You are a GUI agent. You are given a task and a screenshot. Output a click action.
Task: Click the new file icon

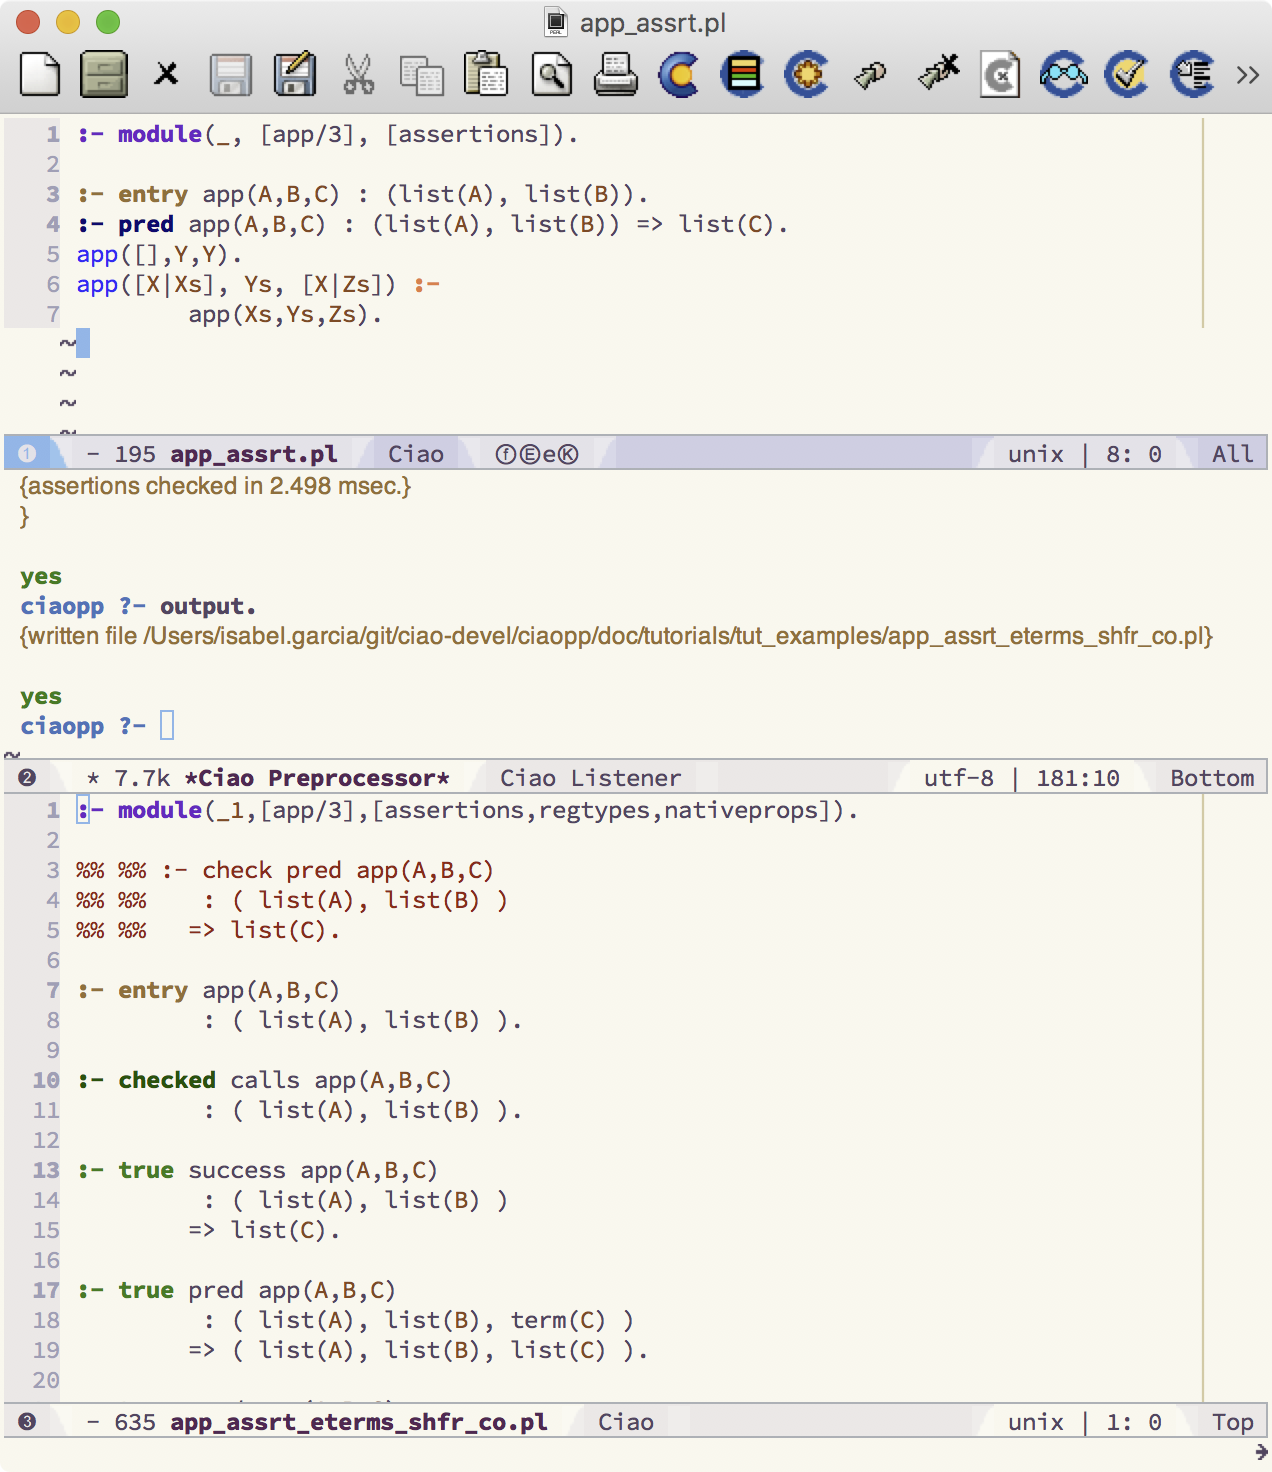tap(40, 75)
